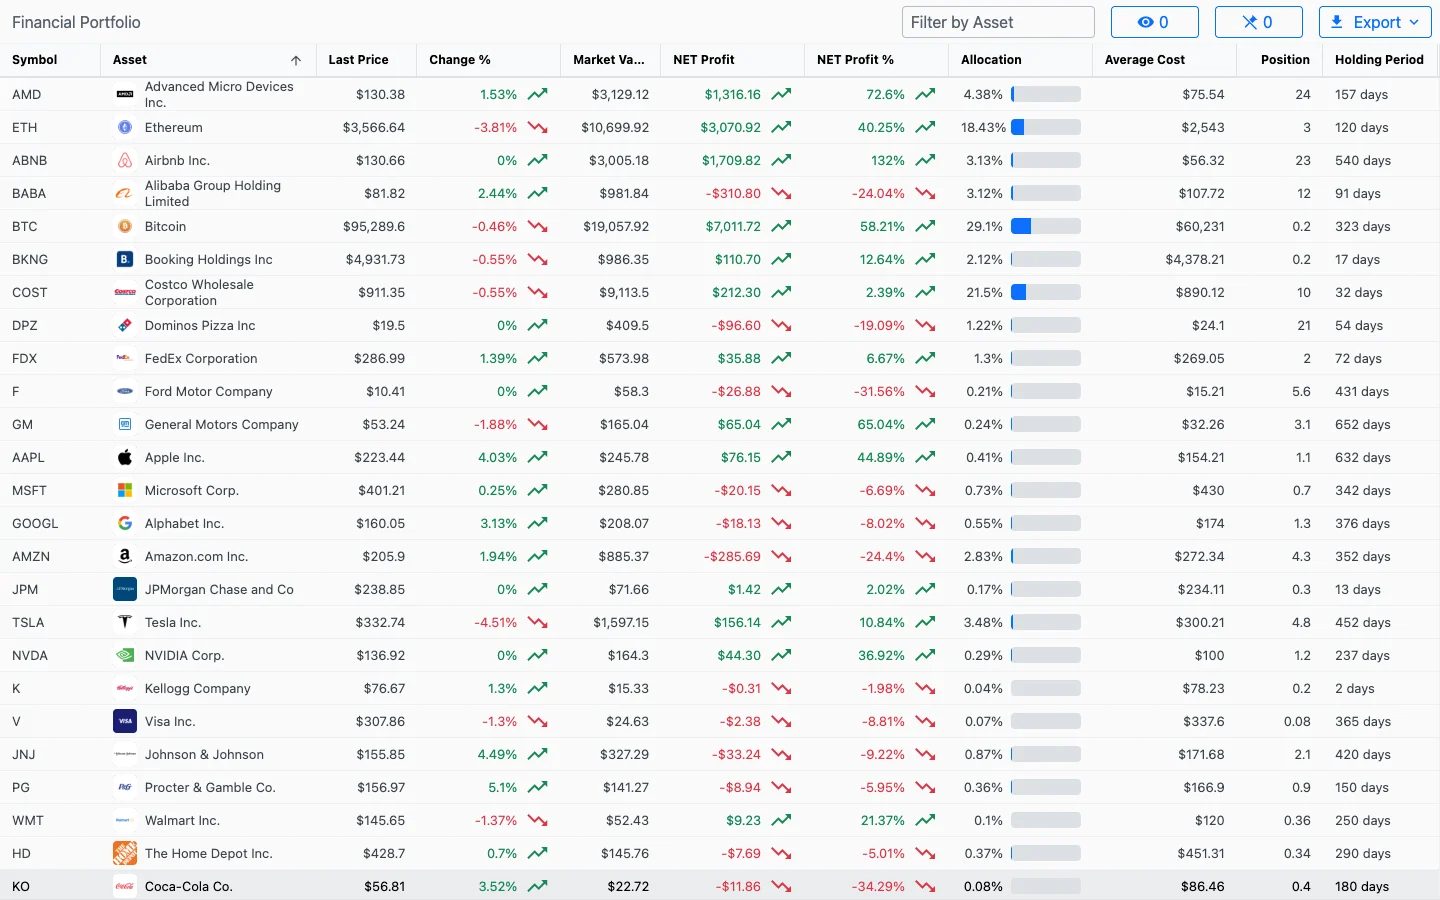The image size is (1440, 900).
Task: Sort by NET Profit column header
Action: (x=732, y=60)
